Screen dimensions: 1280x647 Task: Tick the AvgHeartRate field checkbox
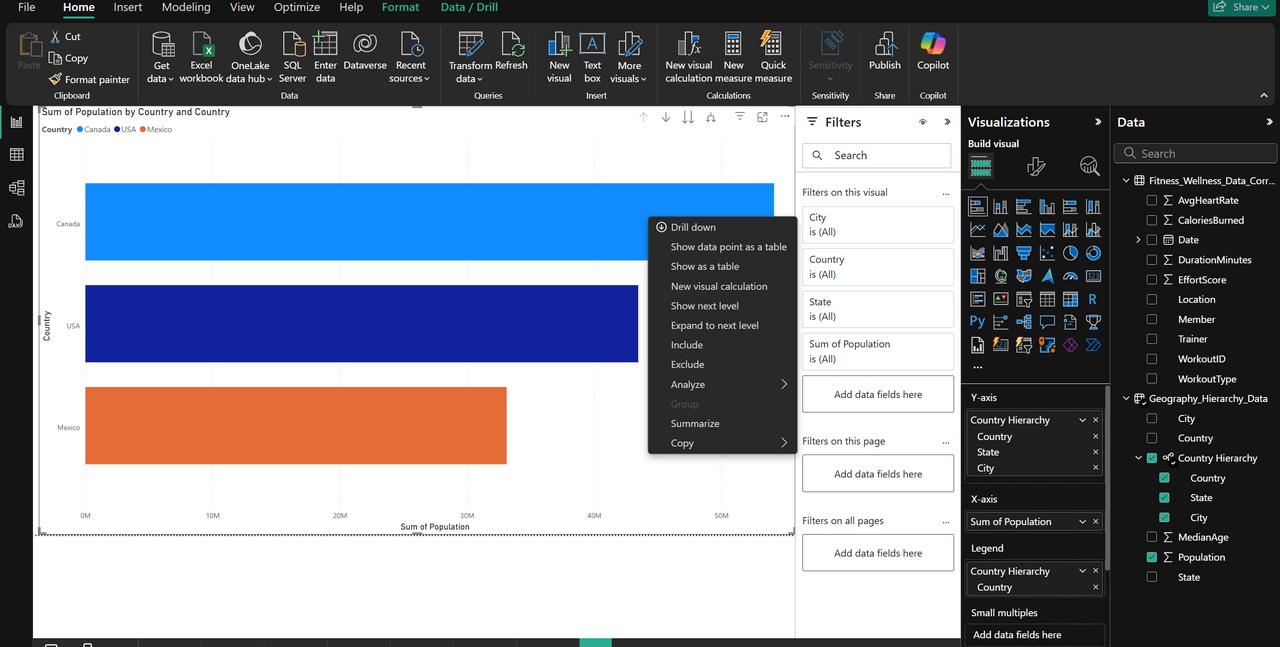[1152, 200]
